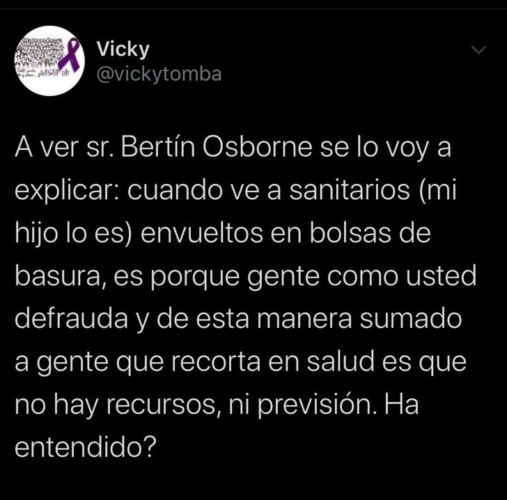Click the word "sumado" in the tweet
This screenshot has width=507, height=500.
pyautogui.click(x=411, y=319)
